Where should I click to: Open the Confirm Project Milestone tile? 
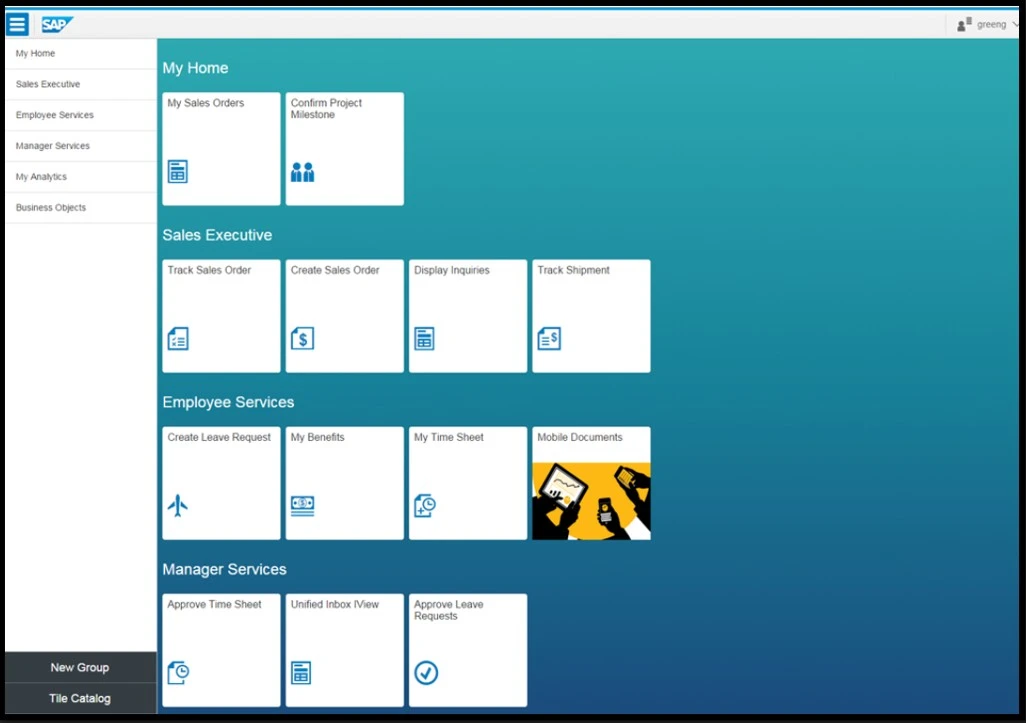pyautogui.click(x=344, y=148)
